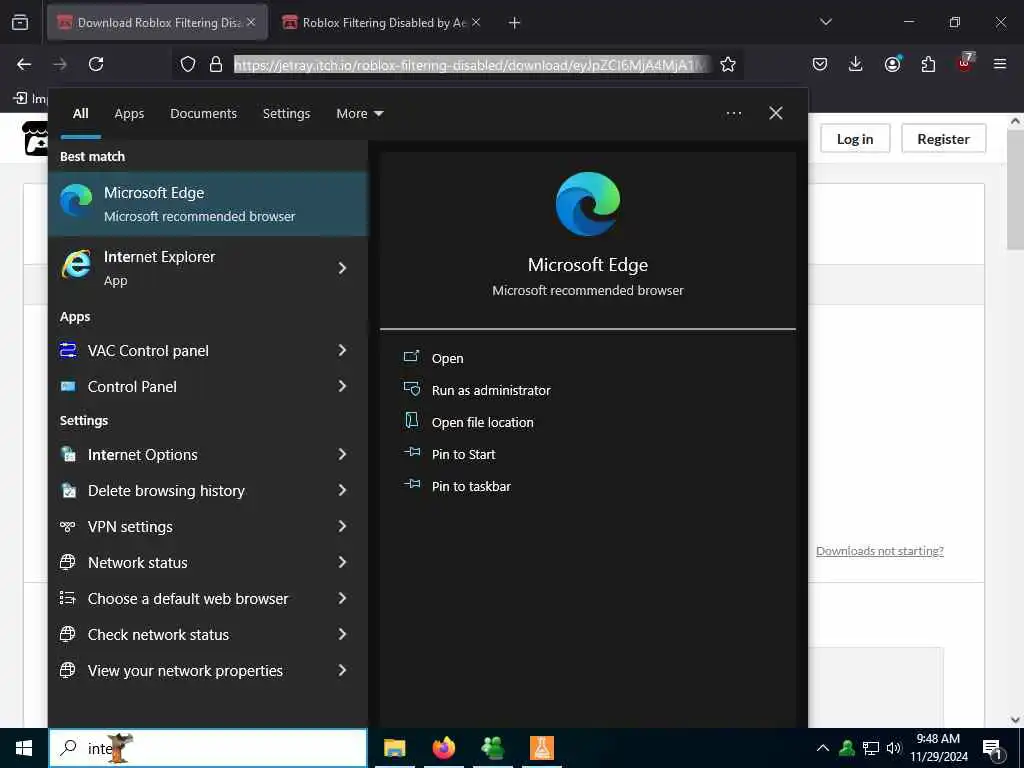
Task: Expand Internet Explorer result arrow
Action: coord(342,268)
